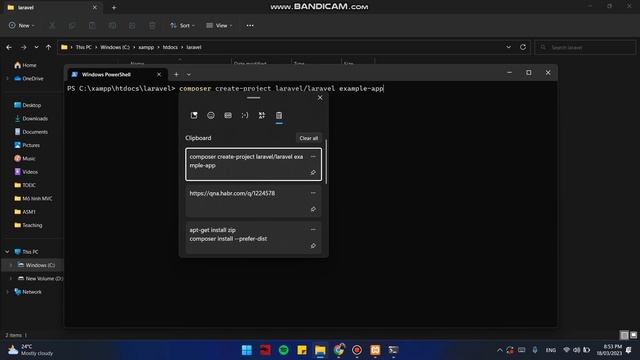This screenshot has width=640, height=360.
Task: Select the laravel File Explorer tab
Action: click(51, 7)
